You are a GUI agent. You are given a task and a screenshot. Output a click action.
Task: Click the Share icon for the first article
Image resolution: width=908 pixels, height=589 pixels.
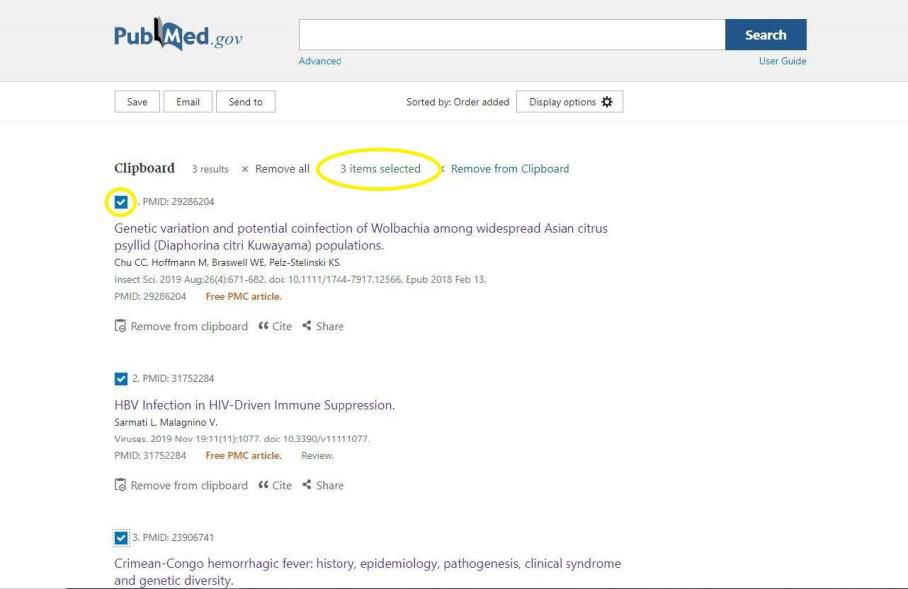(x=307, y=326)
